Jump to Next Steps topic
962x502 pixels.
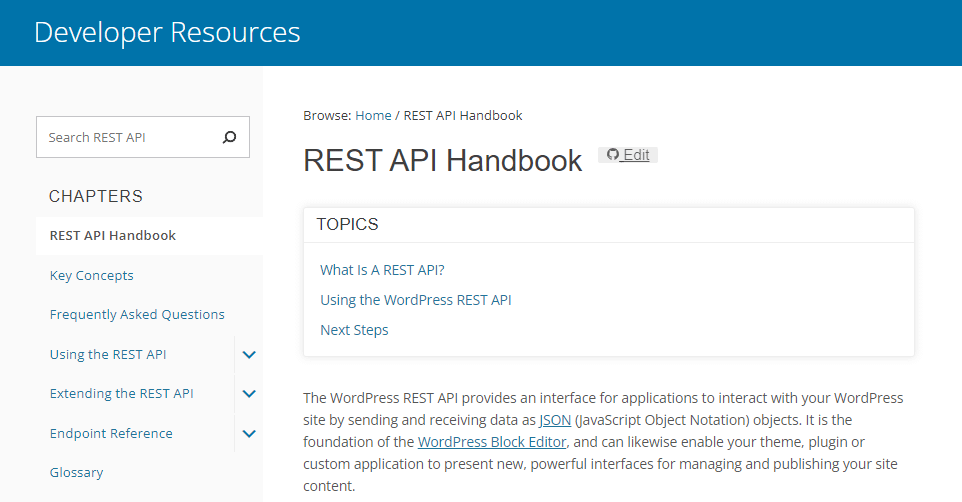tap(354, 330)
